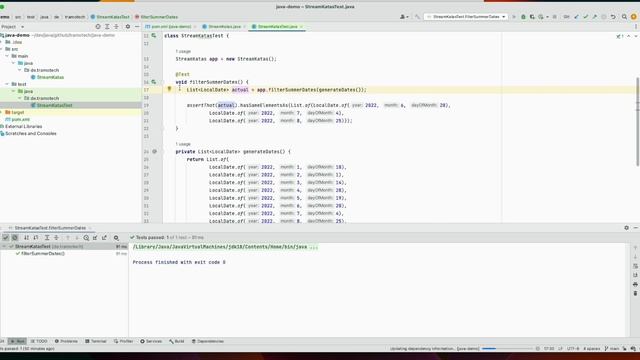640x360 pixels.
Task: Open the Profiler tool window tab
Action: click(x=123, y=341)
